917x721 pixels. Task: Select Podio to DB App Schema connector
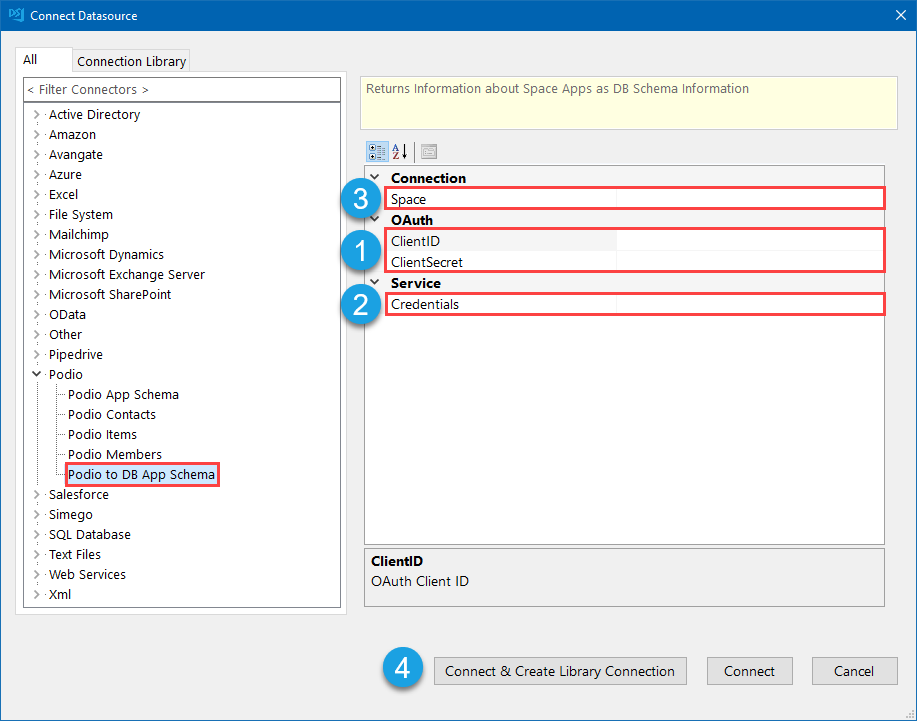[142, 474]
